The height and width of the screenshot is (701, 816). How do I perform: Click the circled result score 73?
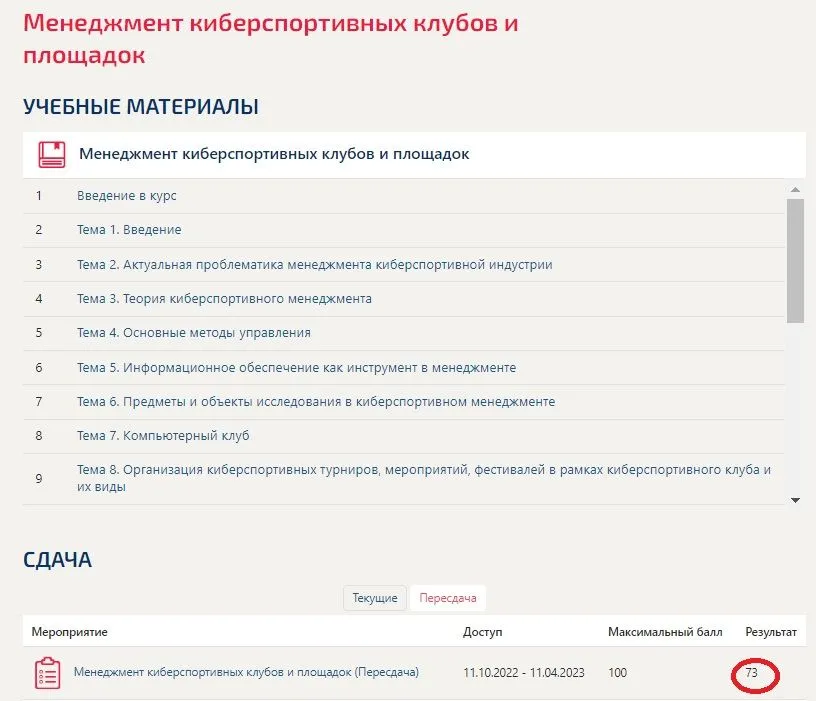pyautogui.click(x=752, y=674)
